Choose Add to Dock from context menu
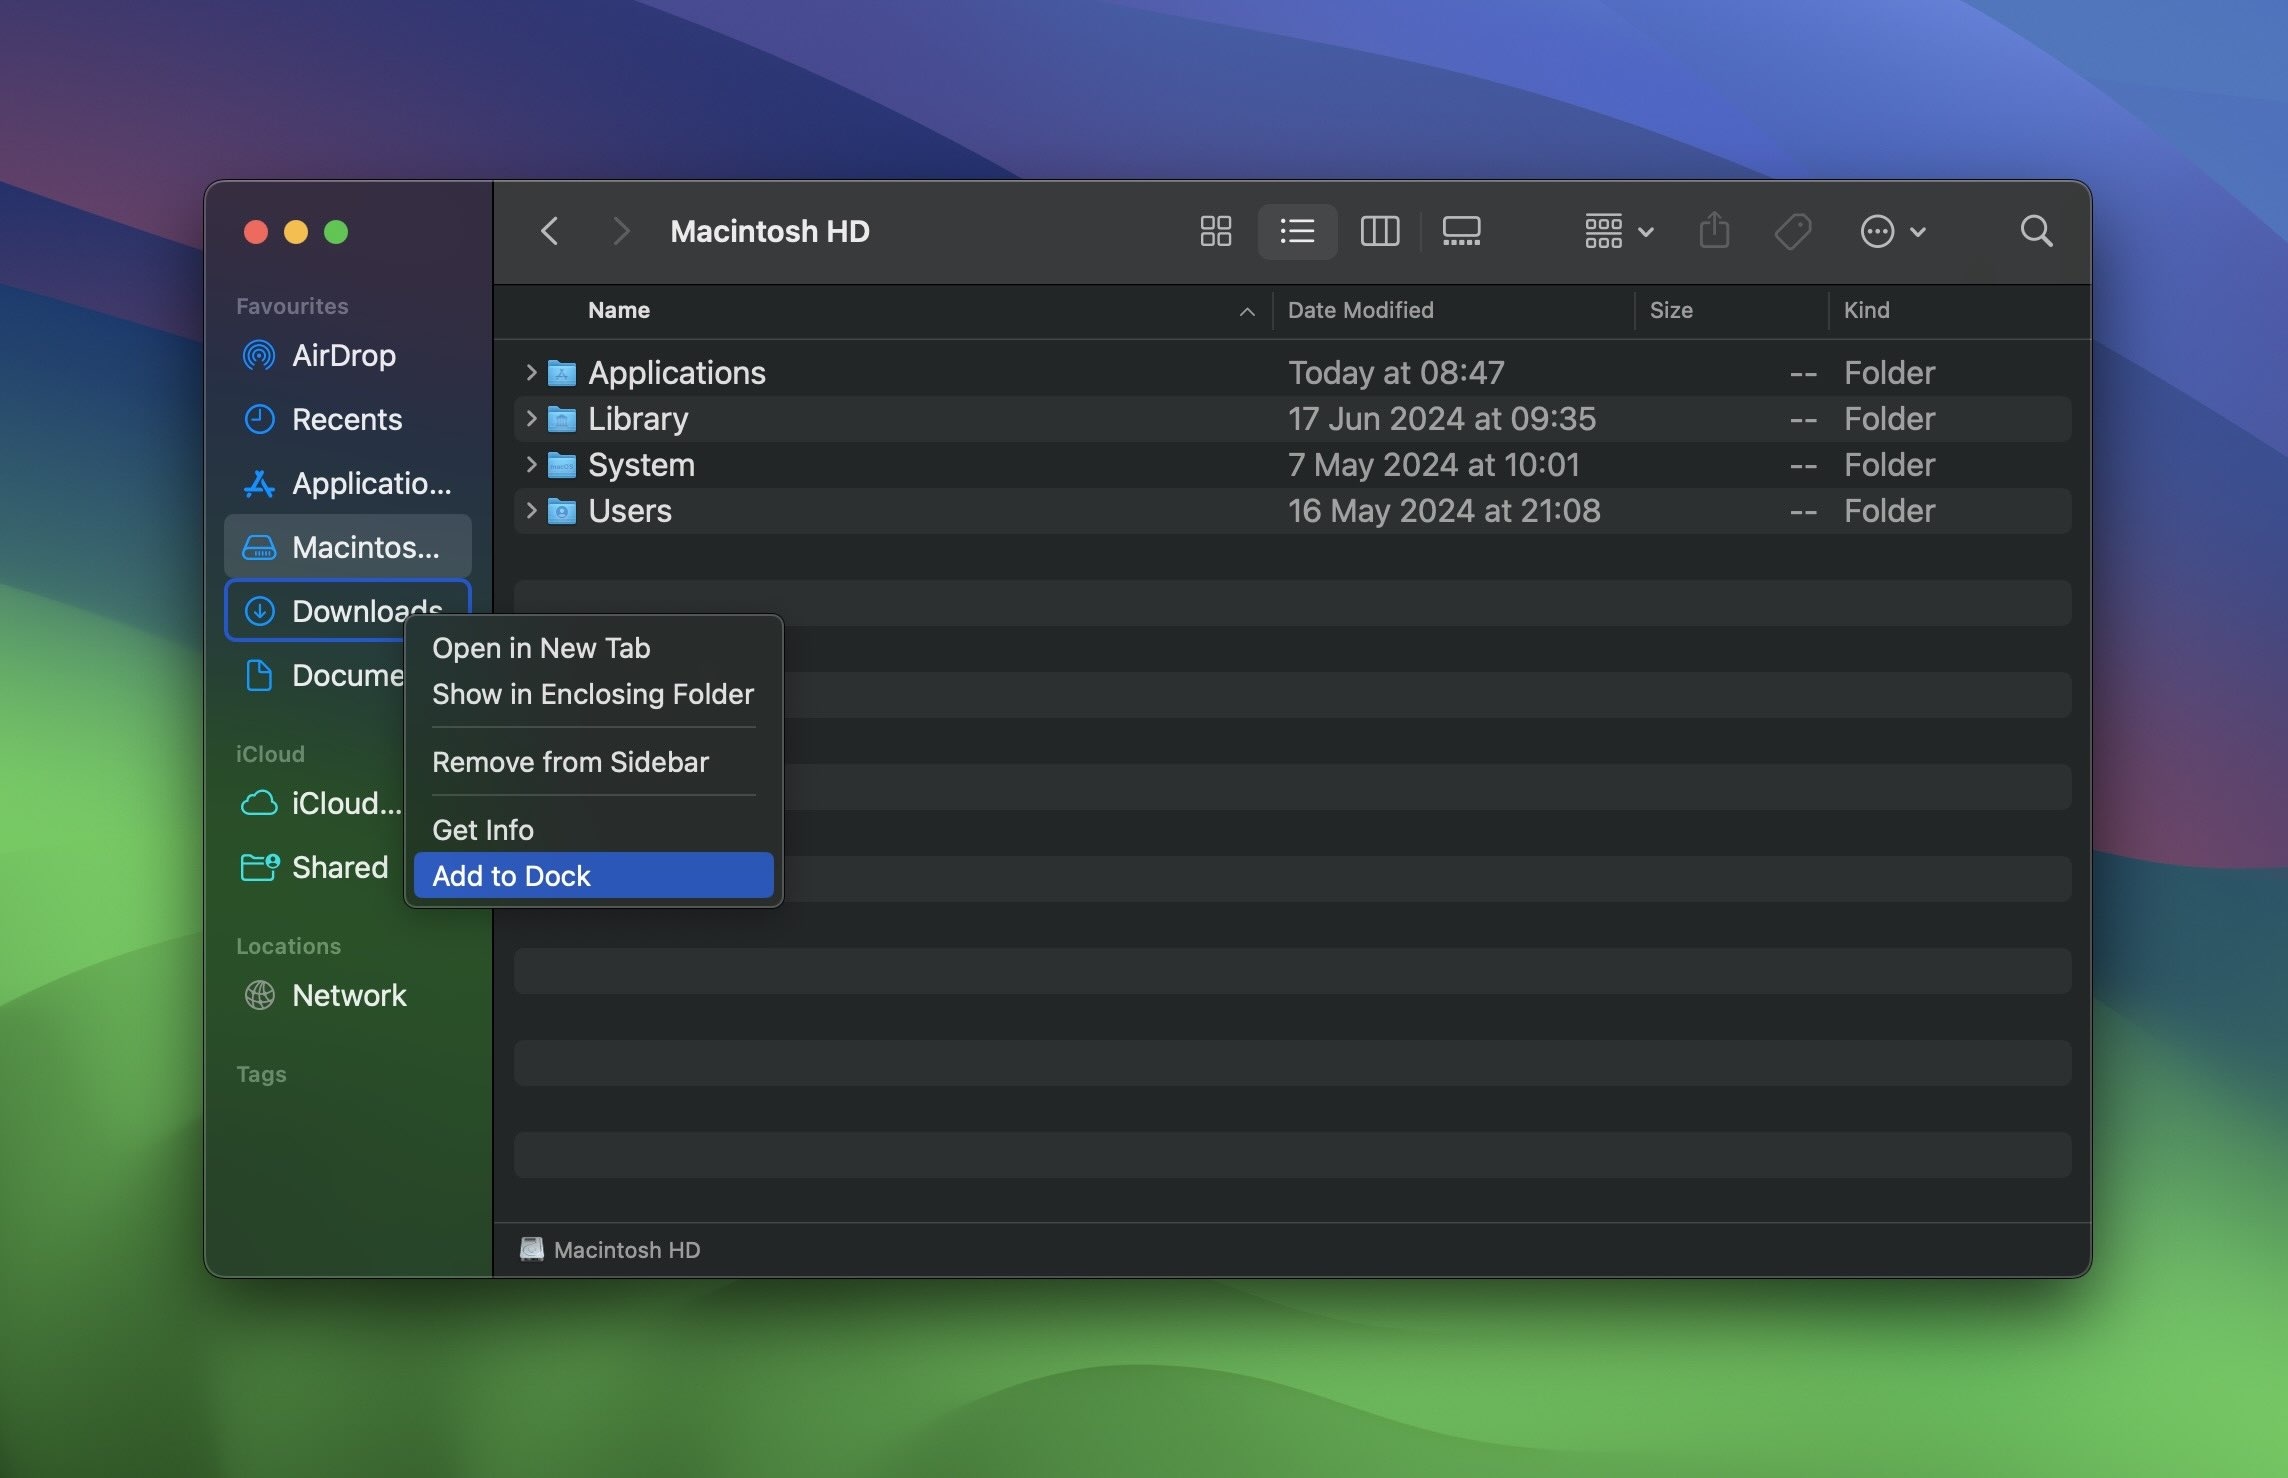Viewport: 2288px width, 1478px height. [593, 876]
